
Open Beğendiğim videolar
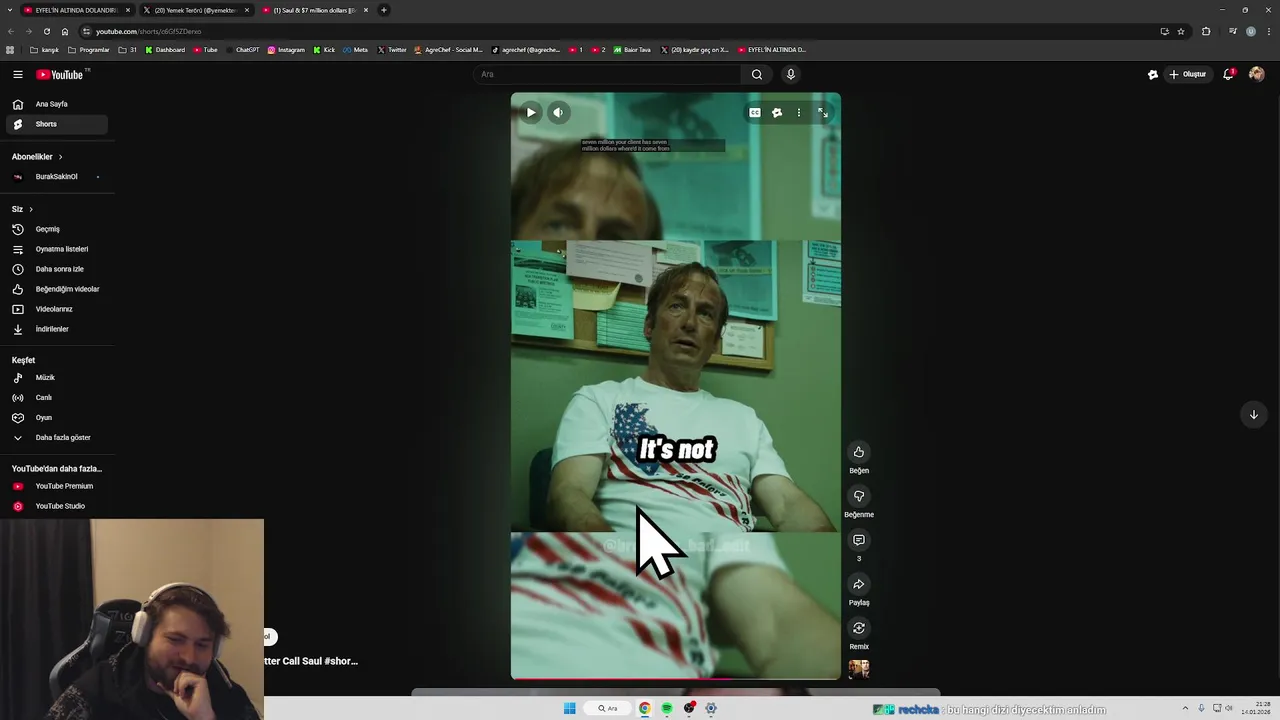[x=57, y=289]
